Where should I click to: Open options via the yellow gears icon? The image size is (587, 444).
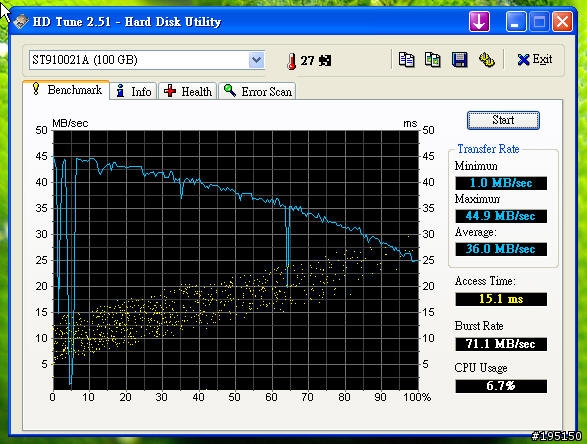click(487, 60)
